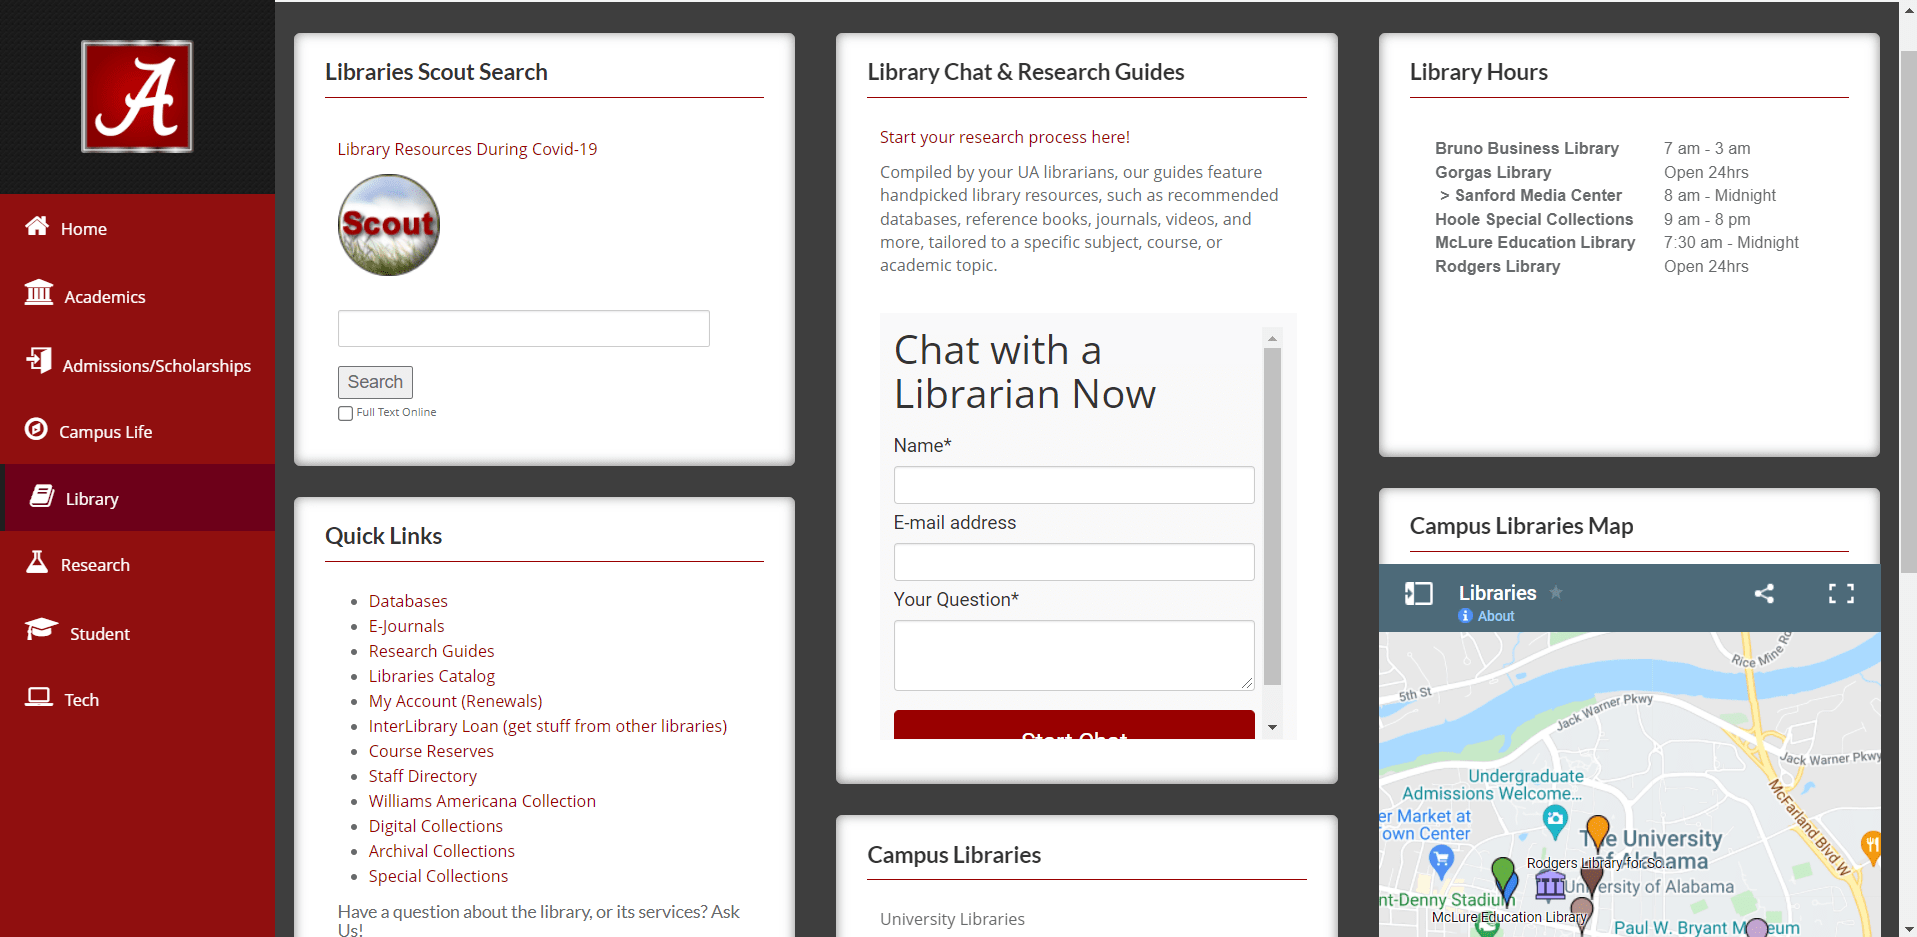This screenshot has width=1917, height=937.
Task: Open Library Resources During Covid-19 link
Action: point(467,149)
